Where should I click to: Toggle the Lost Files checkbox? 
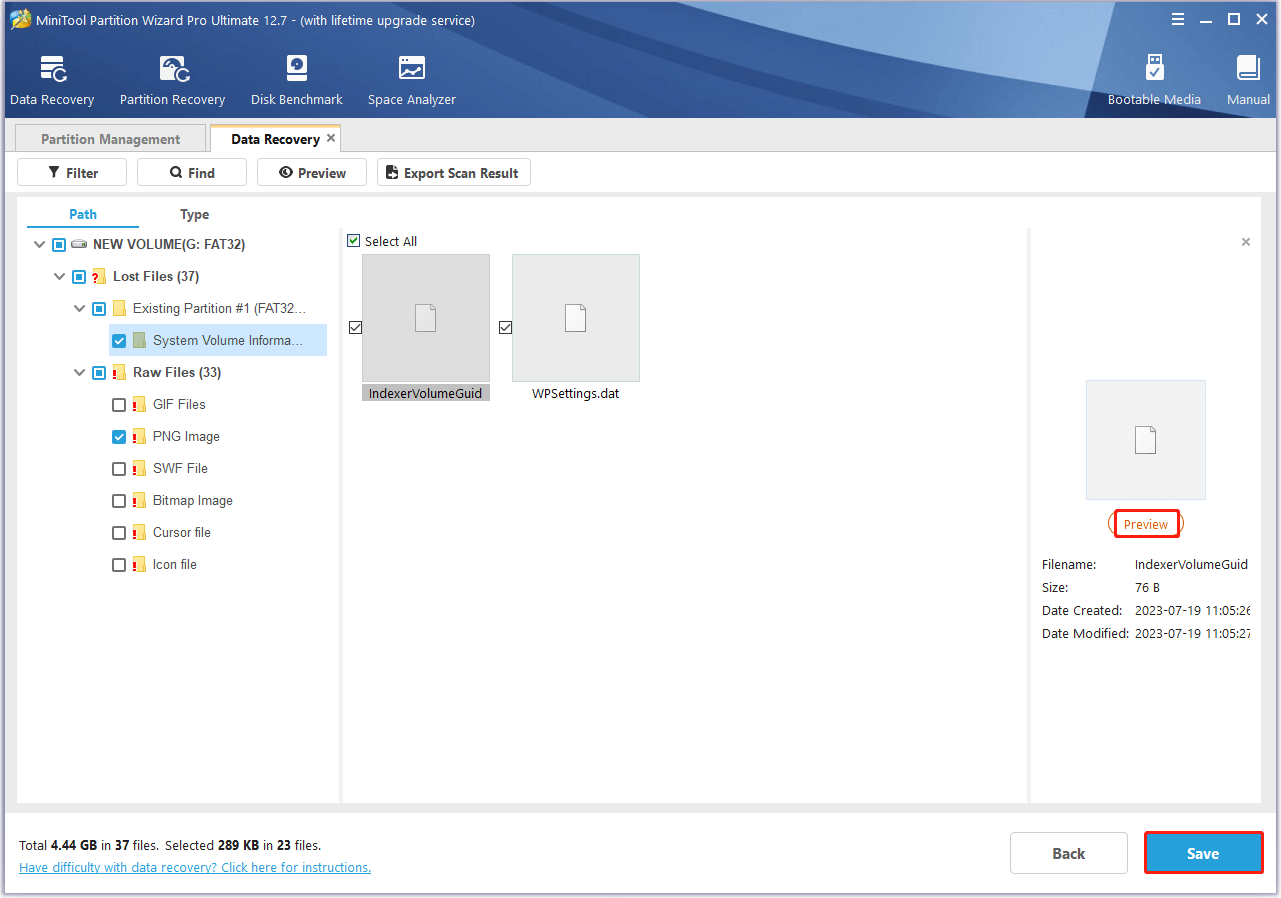click(79, 276)
